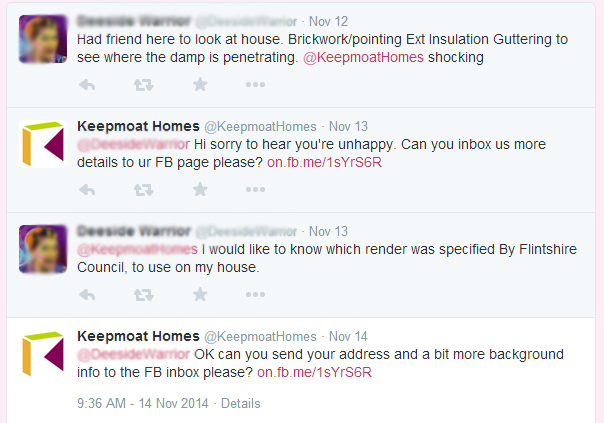Star the Keepmoat Homes Nov 13 tweet
The image size is (604, 423).
(200, 189)
